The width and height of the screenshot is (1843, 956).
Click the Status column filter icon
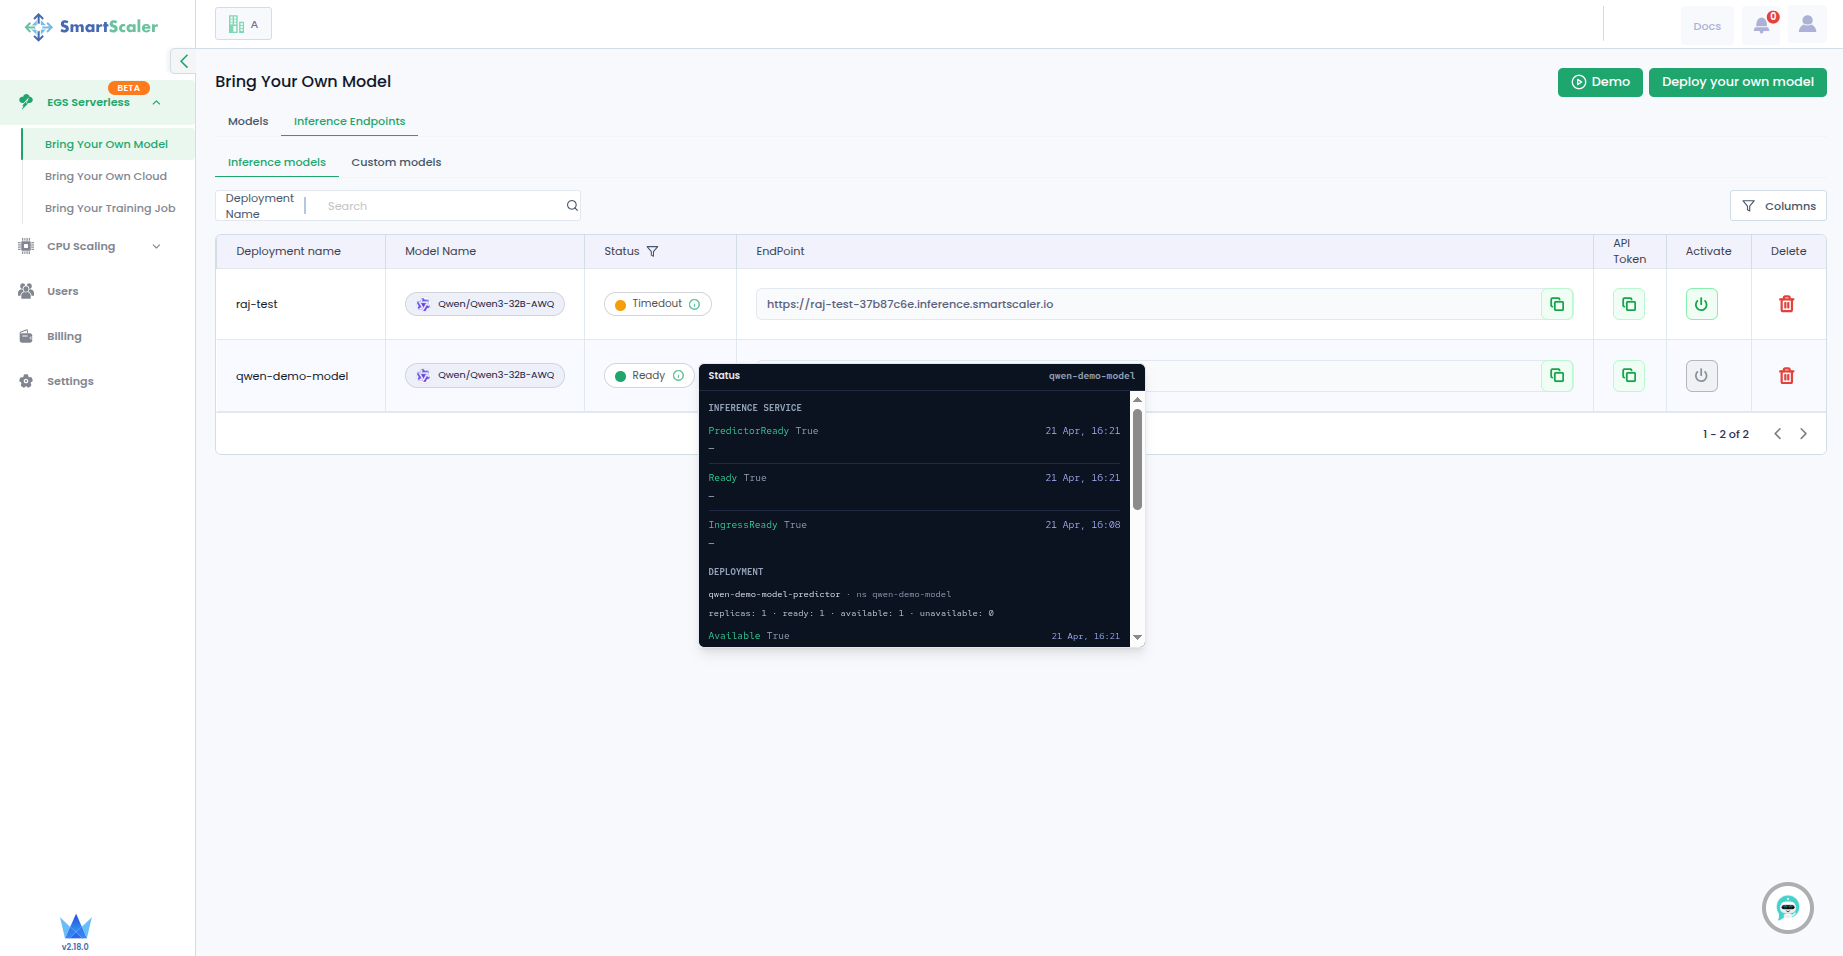[653, 252]
